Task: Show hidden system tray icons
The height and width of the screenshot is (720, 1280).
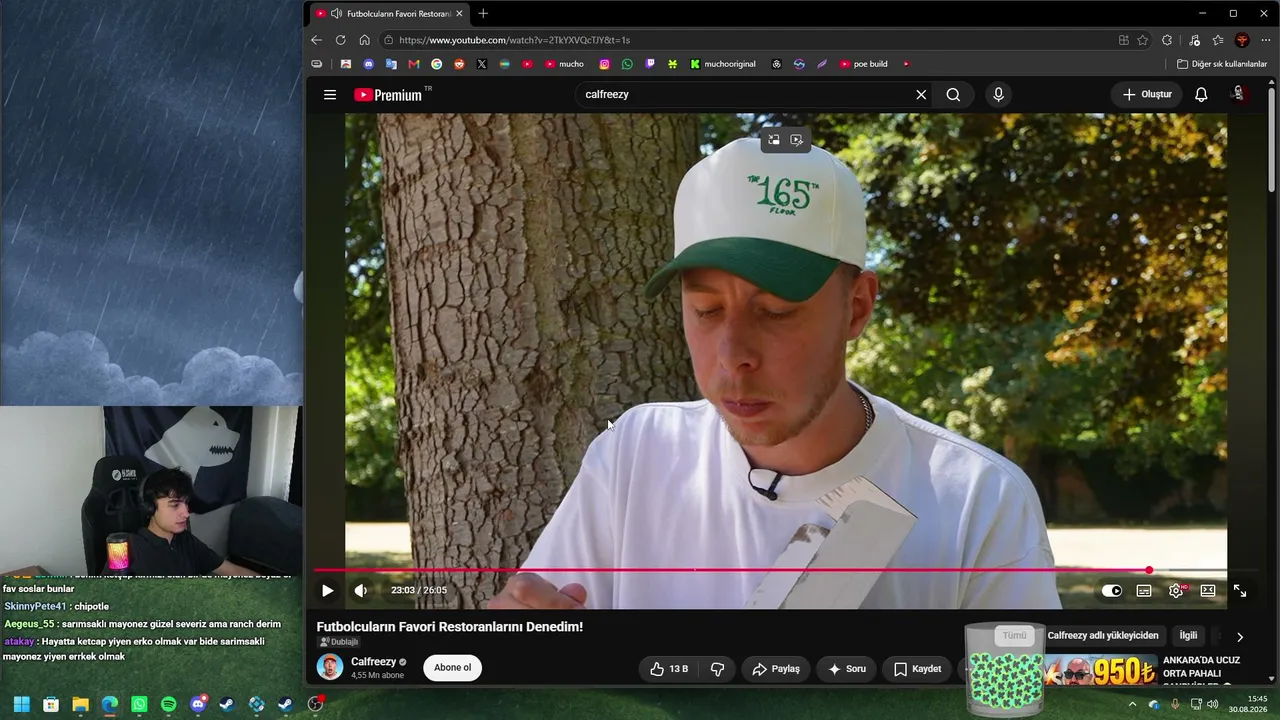Action: pos(1132,705)
